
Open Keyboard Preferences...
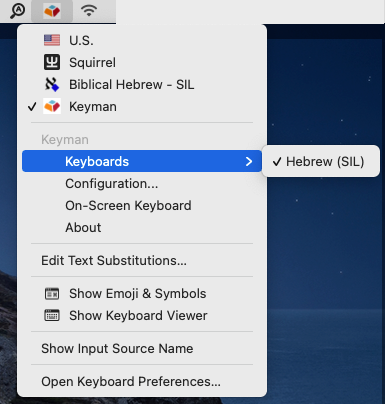point(142,381)
